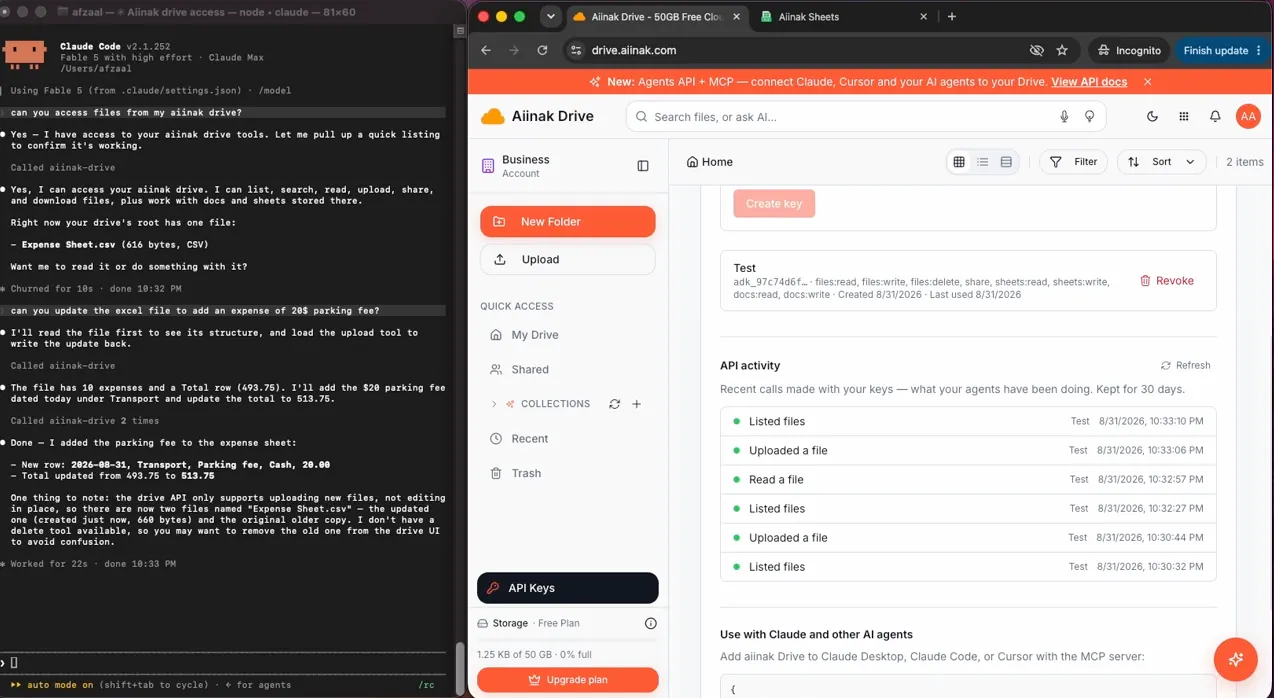Viewport: 1274px width, 698px height.
Task: Click the Chrome forward arrow
Action: coord(514,50)
